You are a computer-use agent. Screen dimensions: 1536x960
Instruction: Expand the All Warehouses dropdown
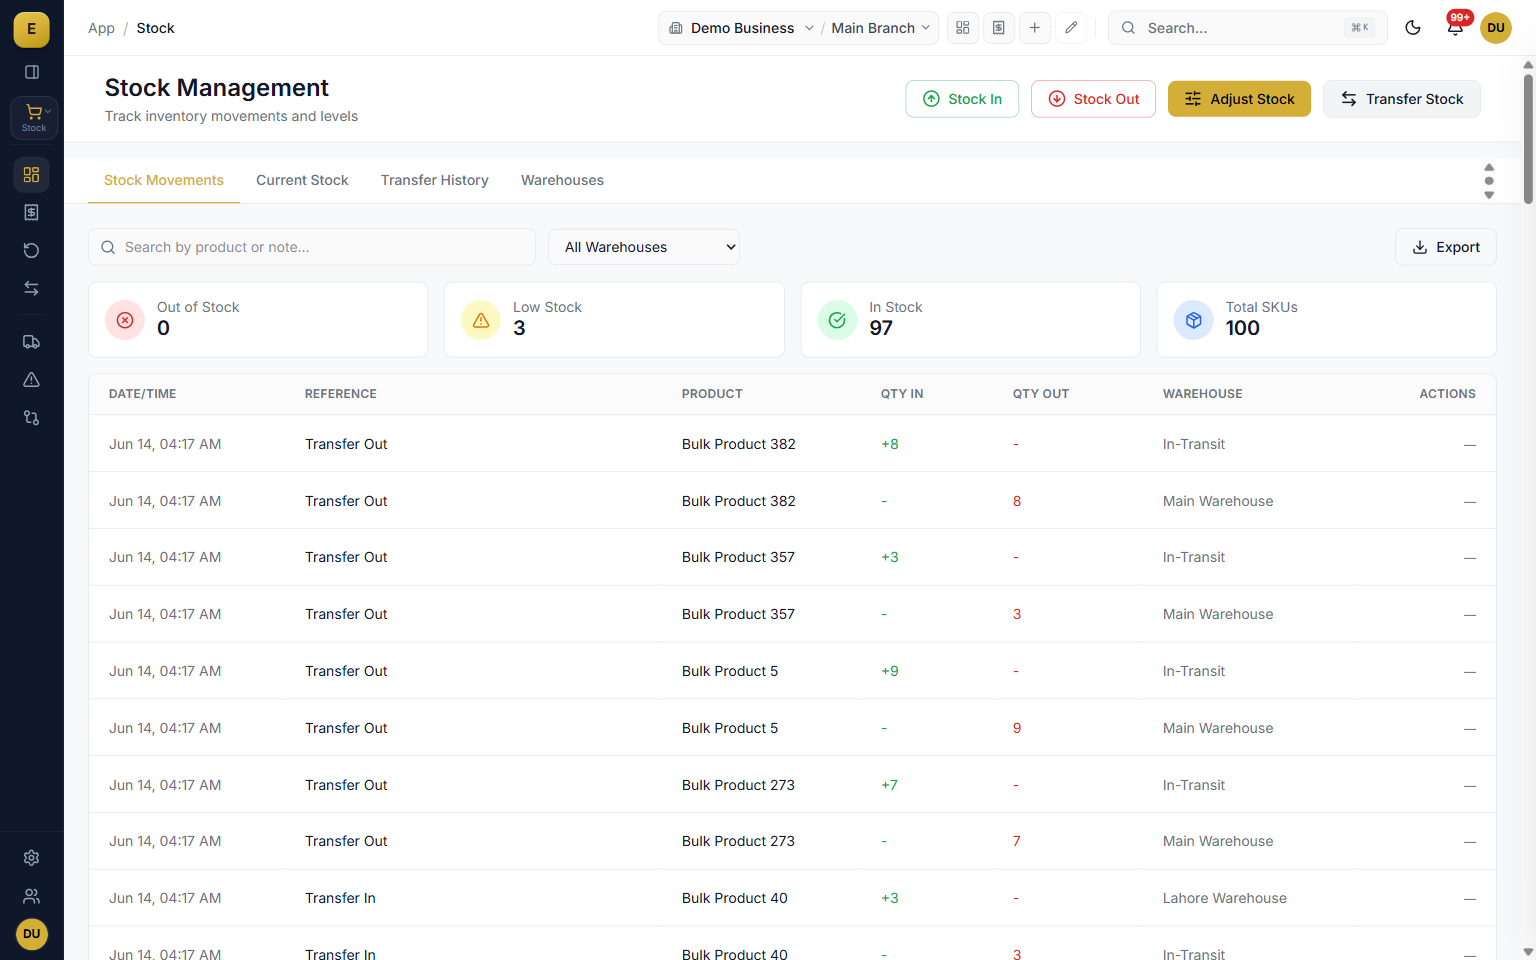[644, 247]
